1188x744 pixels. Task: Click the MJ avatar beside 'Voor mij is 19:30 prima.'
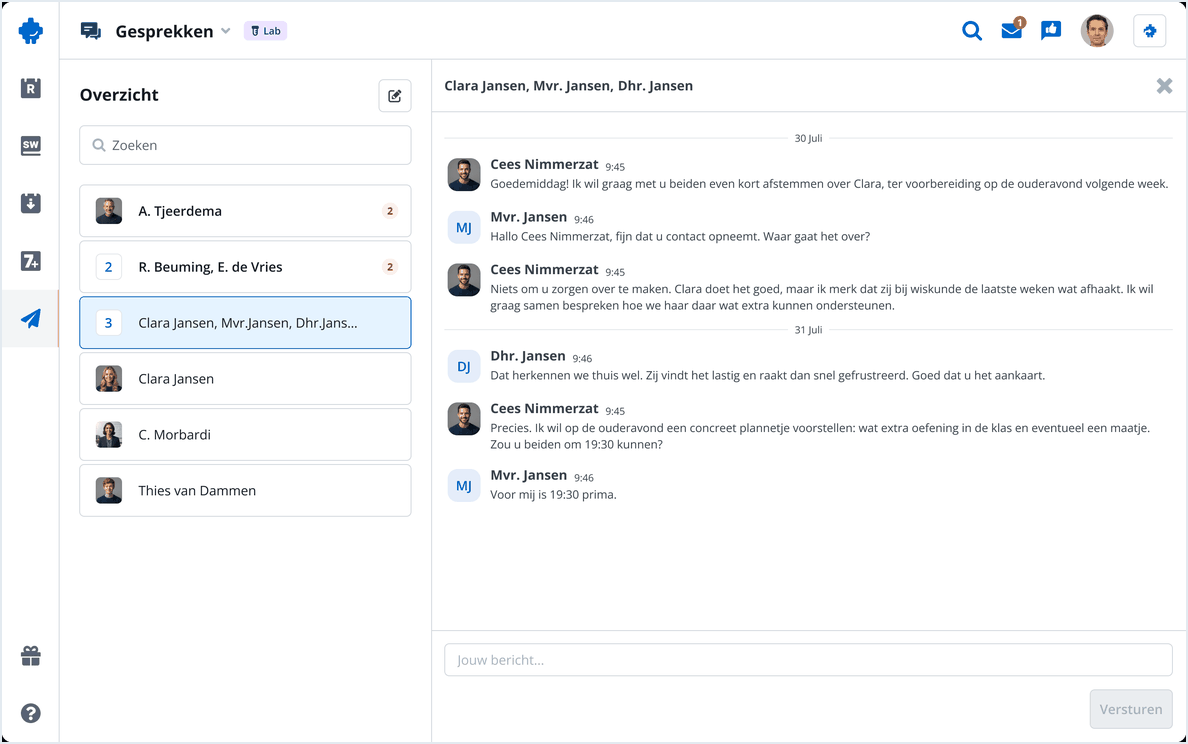(x=464, y=486)
